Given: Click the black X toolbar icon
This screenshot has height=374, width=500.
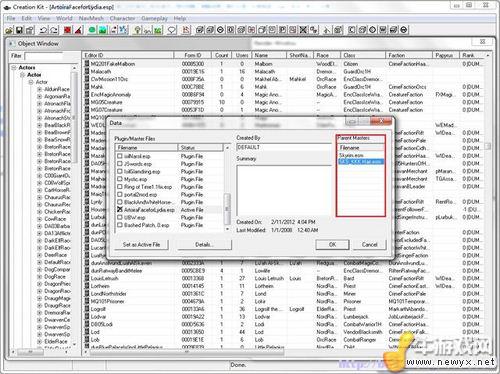Looking at the screenshot, I should pyautogui.click(x=303, y=30).
